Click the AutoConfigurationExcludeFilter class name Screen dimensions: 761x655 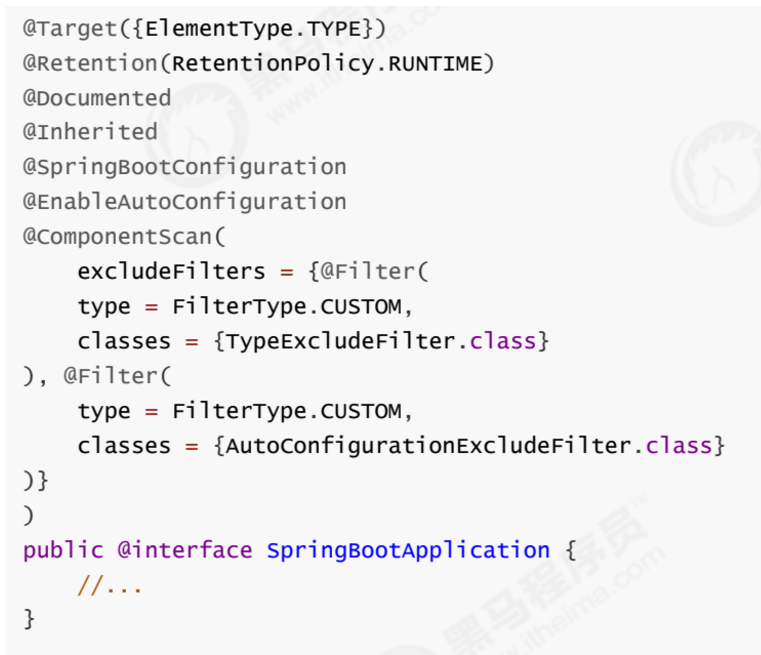429,445
